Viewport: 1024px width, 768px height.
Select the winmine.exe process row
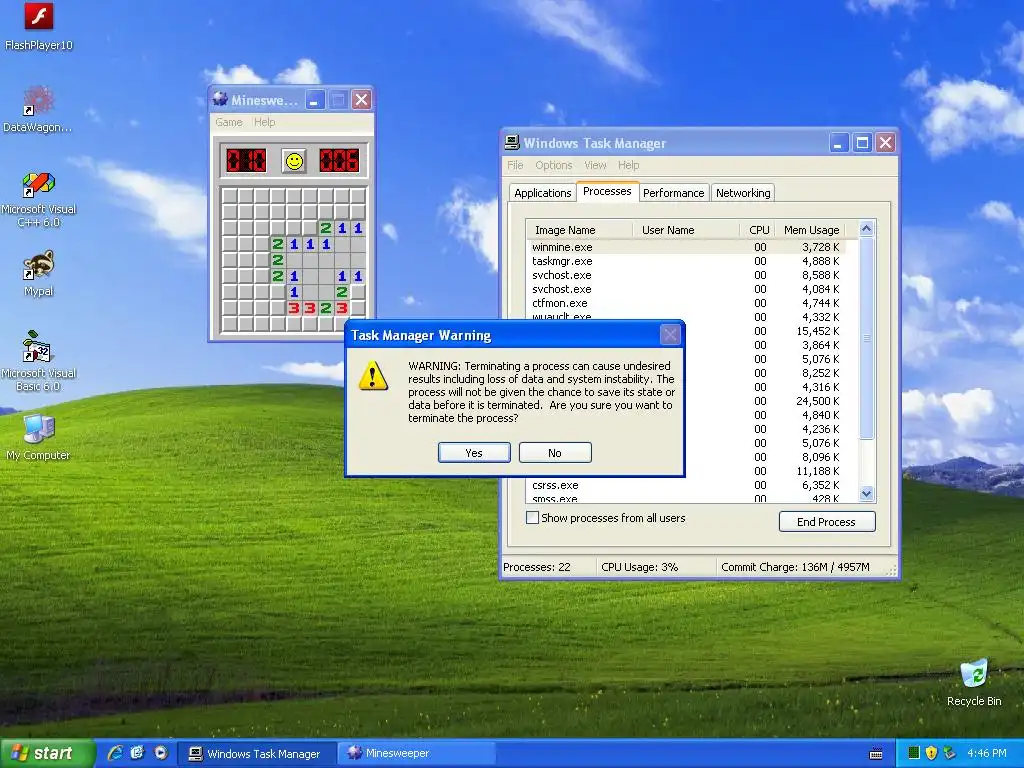686,247
